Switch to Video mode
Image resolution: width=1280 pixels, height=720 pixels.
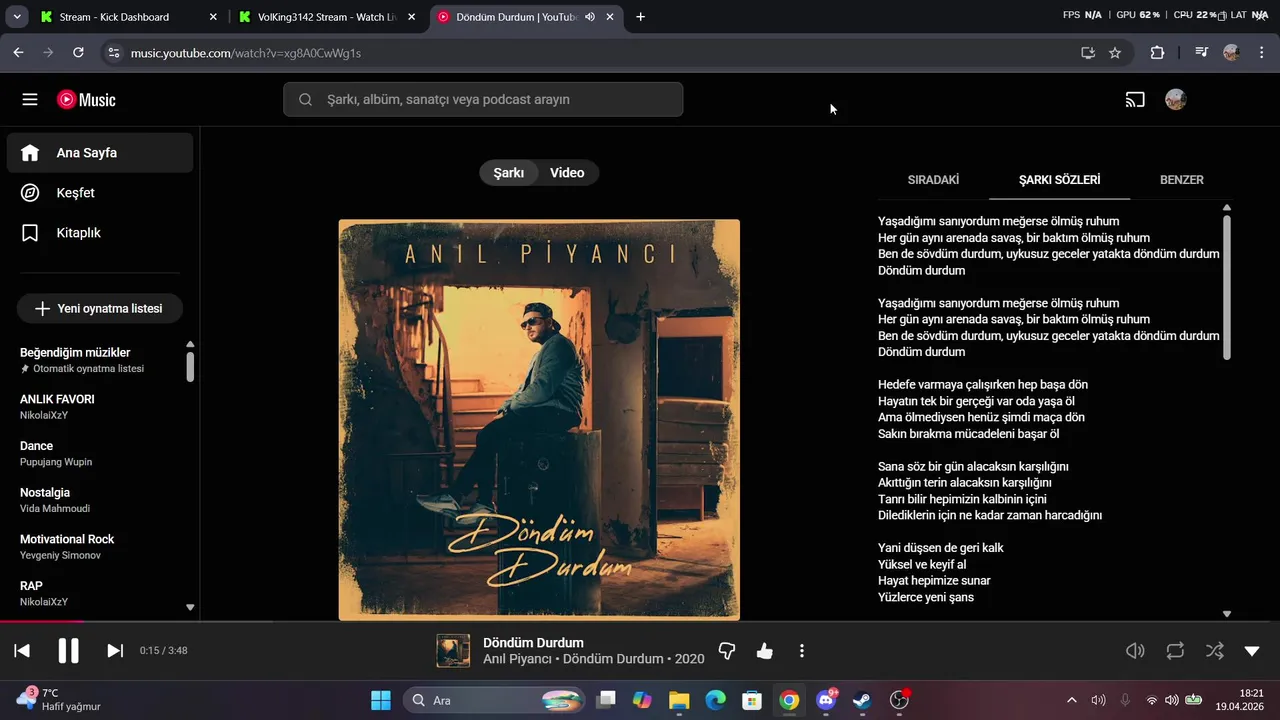567,173
